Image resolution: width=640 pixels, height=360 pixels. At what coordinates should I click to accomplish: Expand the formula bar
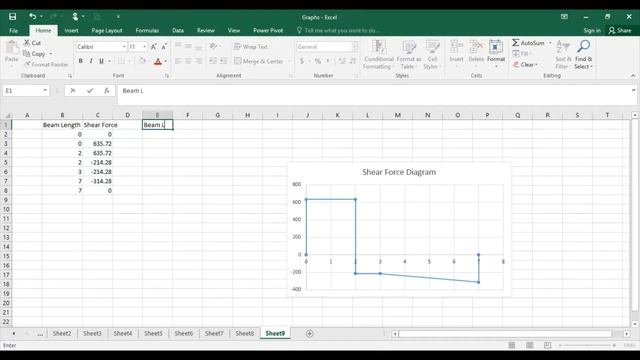633,90
